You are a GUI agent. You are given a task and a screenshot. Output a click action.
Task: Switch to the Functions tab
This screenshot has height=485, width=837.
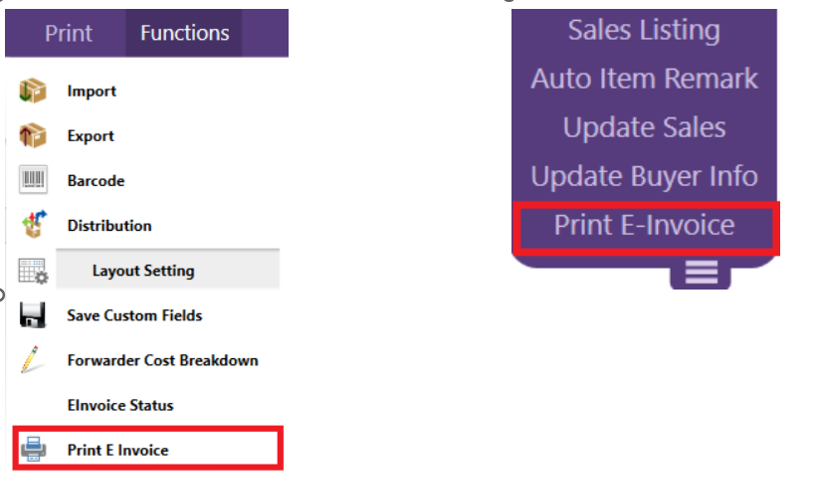pos(184,34)
